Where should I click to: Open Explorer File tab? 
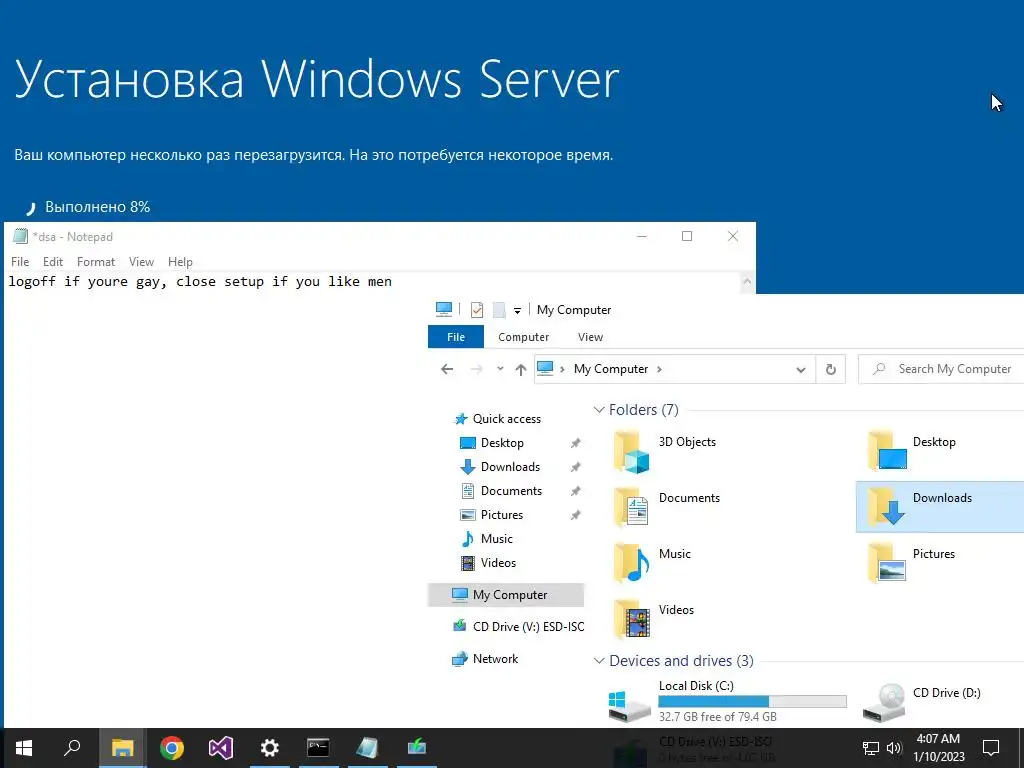[x=456, y=337]
